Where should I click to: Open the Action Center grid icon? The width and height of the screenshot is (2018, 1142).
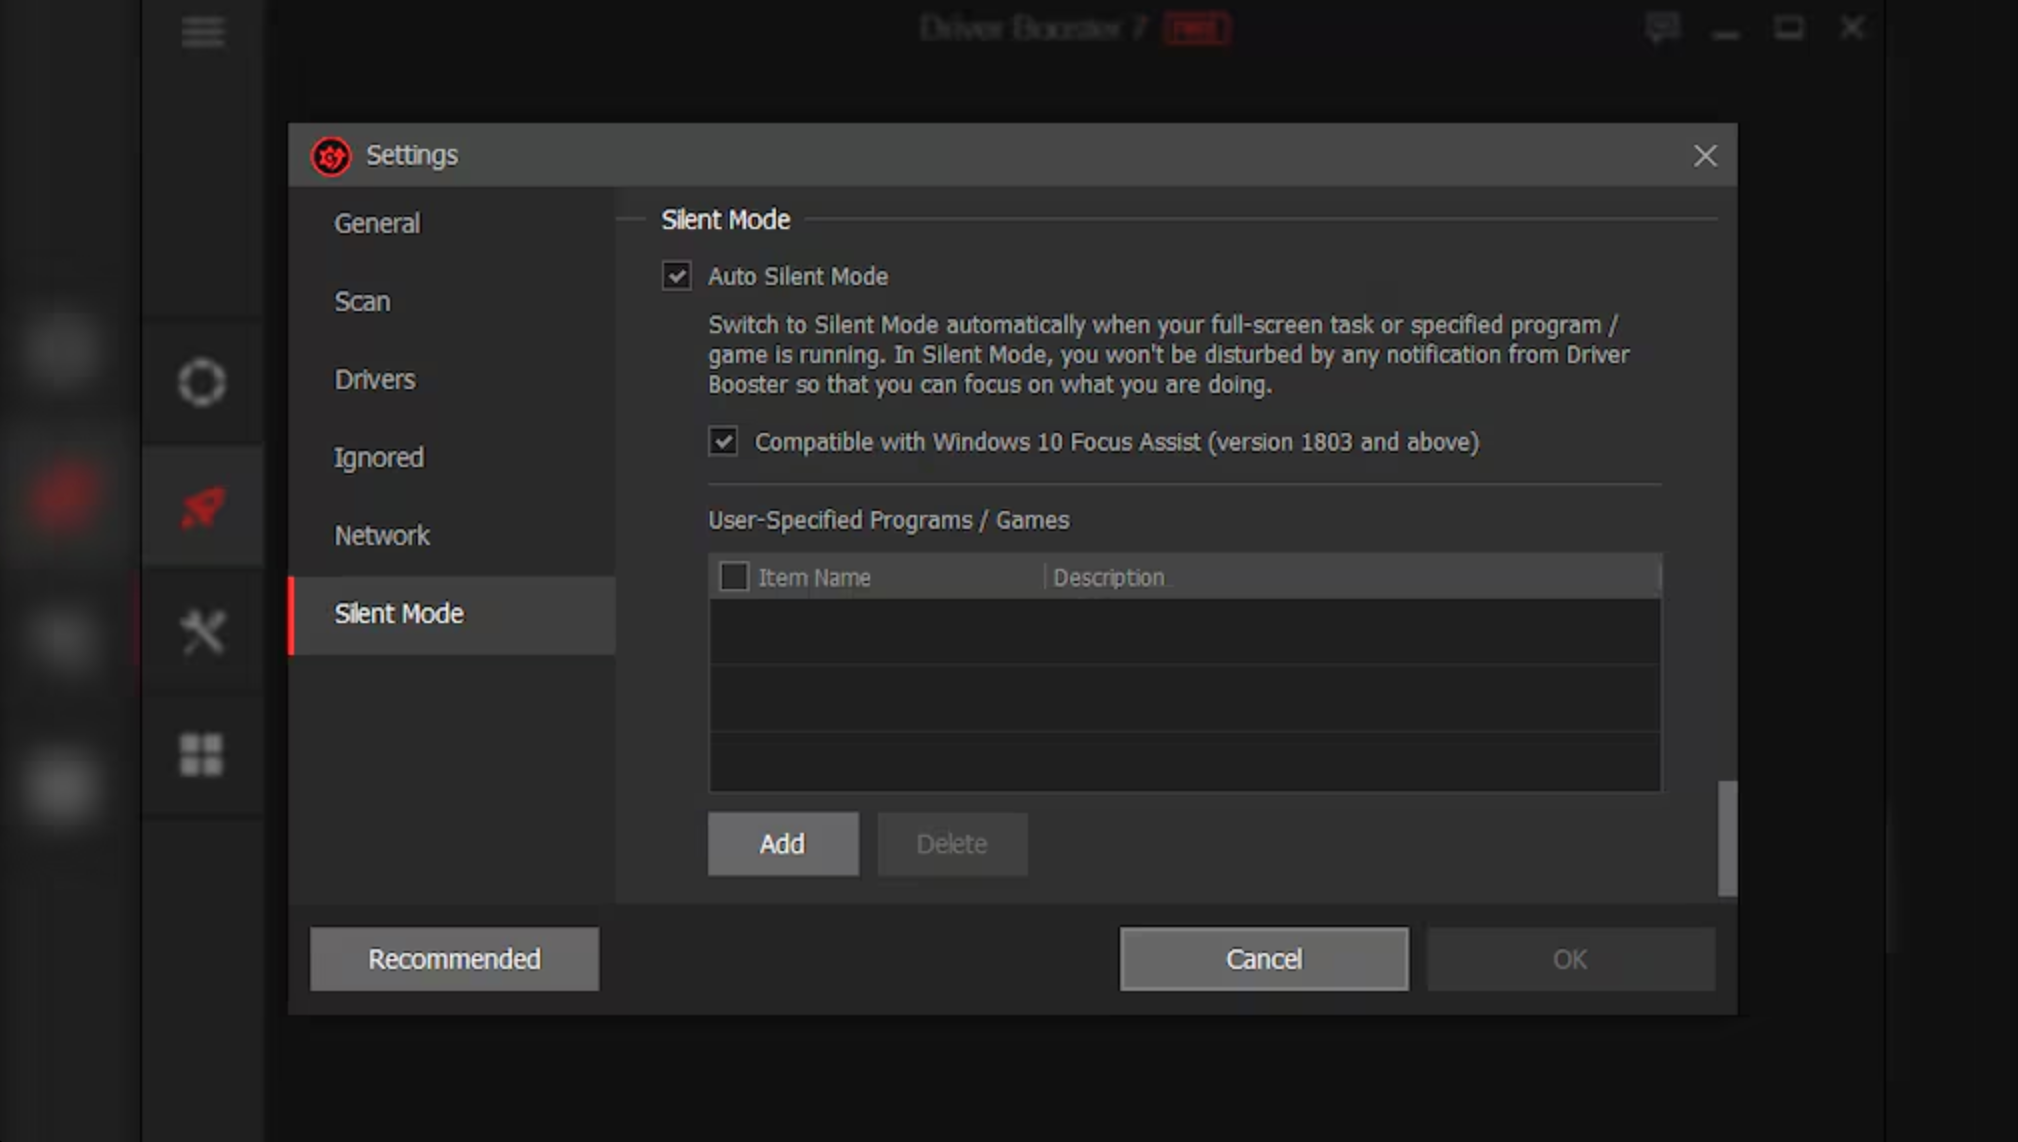[202, 755]
